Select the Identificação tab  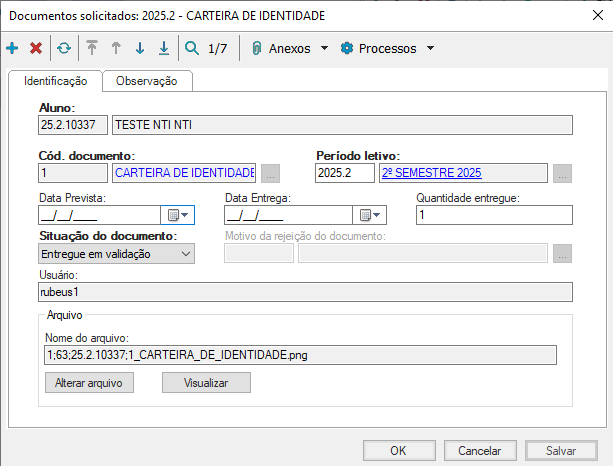[x=55, y=81]
